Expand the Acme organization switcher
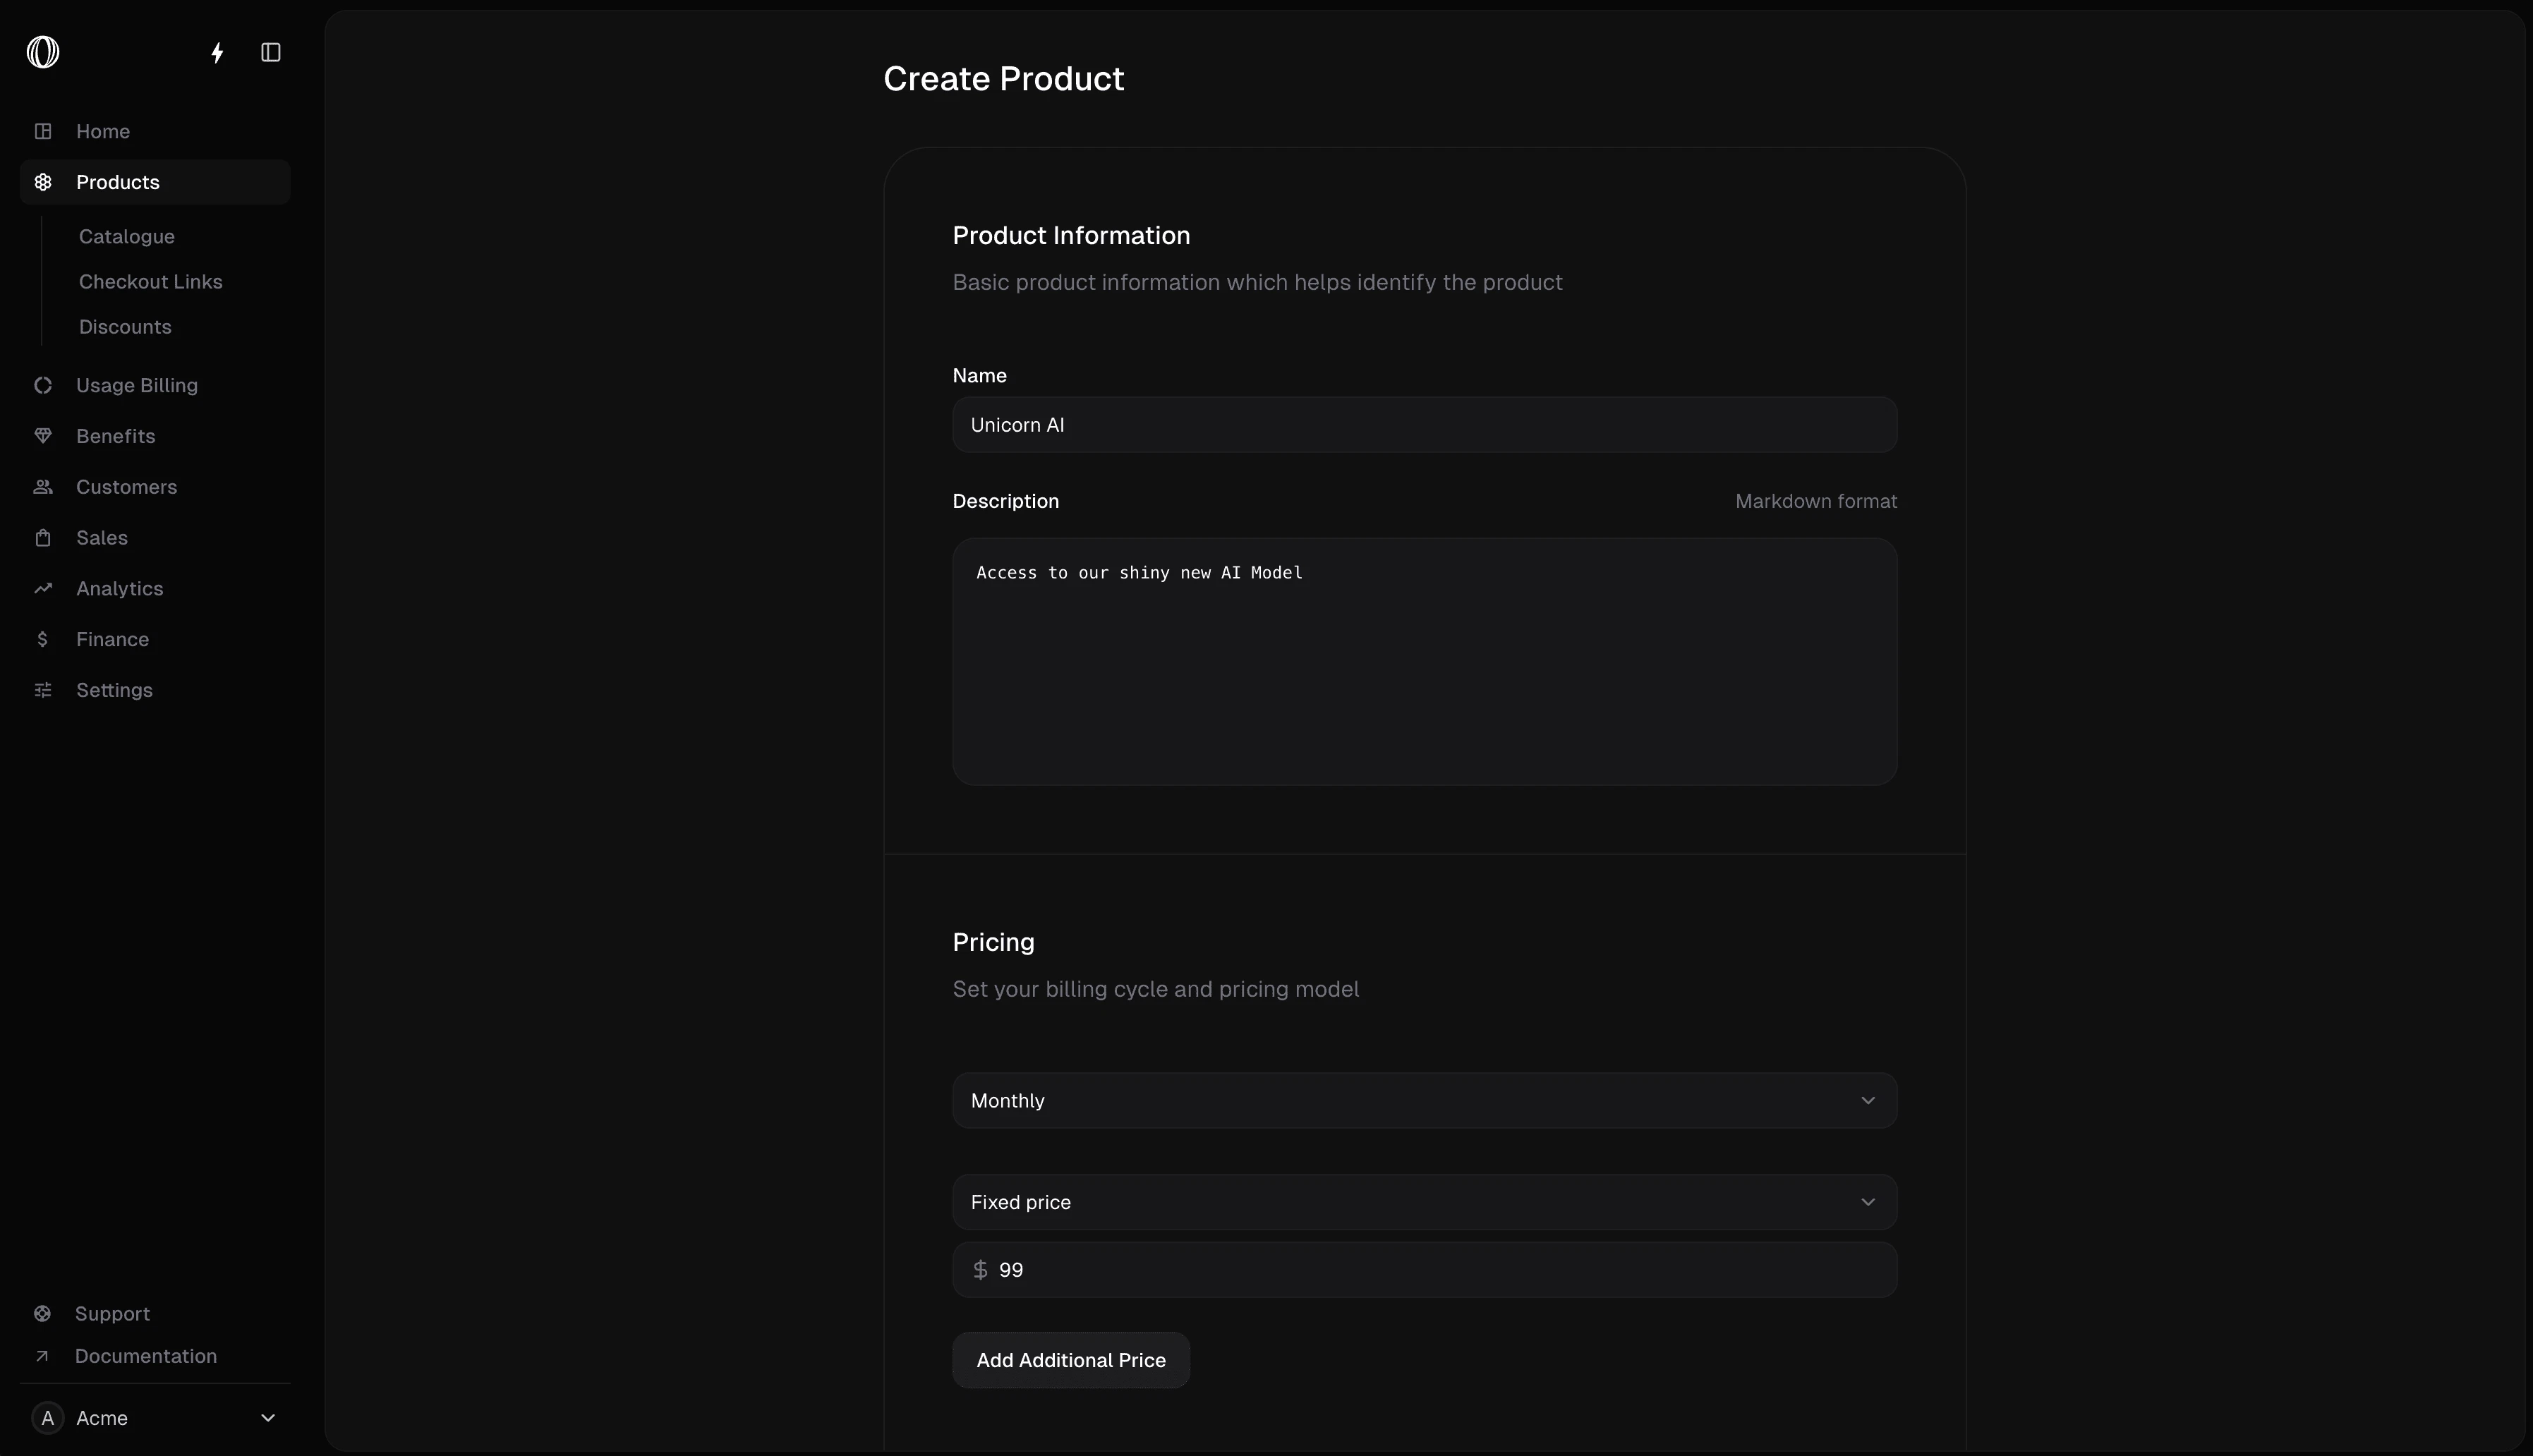Screen dimensions: 2533x1456 point(155,1418)
